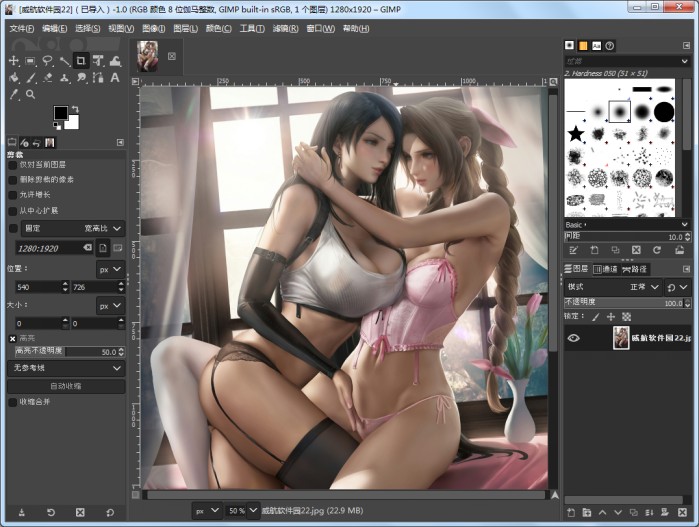
Task: Open the 位置 px unit dropdown
Action: [110, 269]
